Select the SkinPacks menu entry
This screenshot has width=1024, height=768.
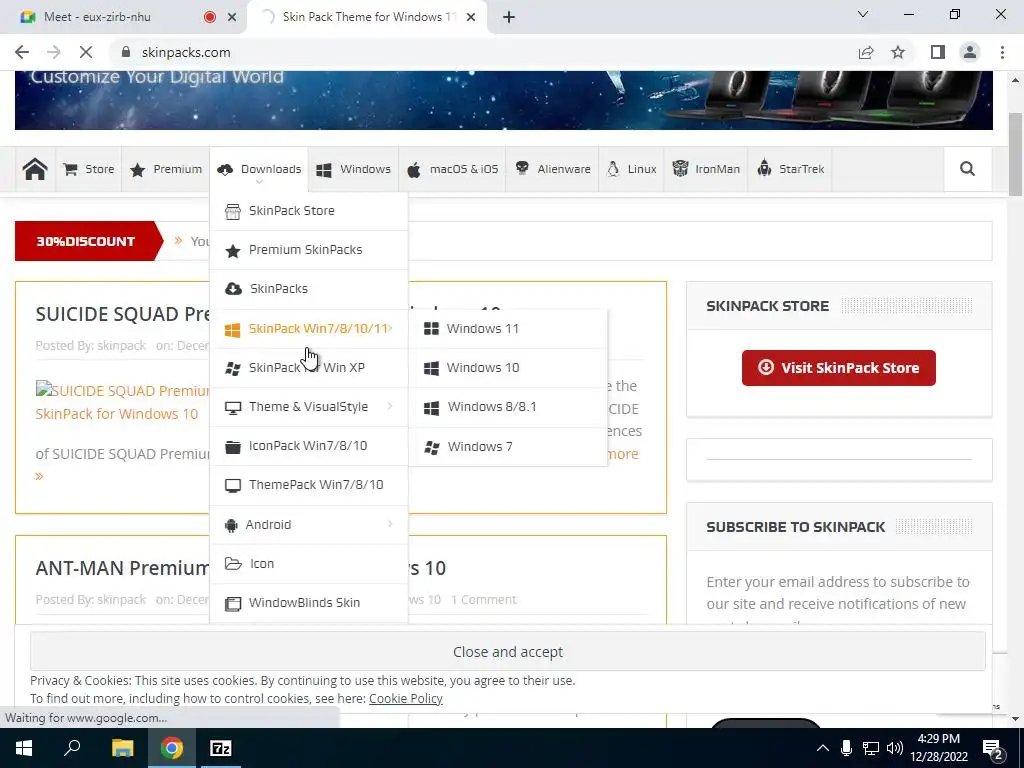(309, 289)
